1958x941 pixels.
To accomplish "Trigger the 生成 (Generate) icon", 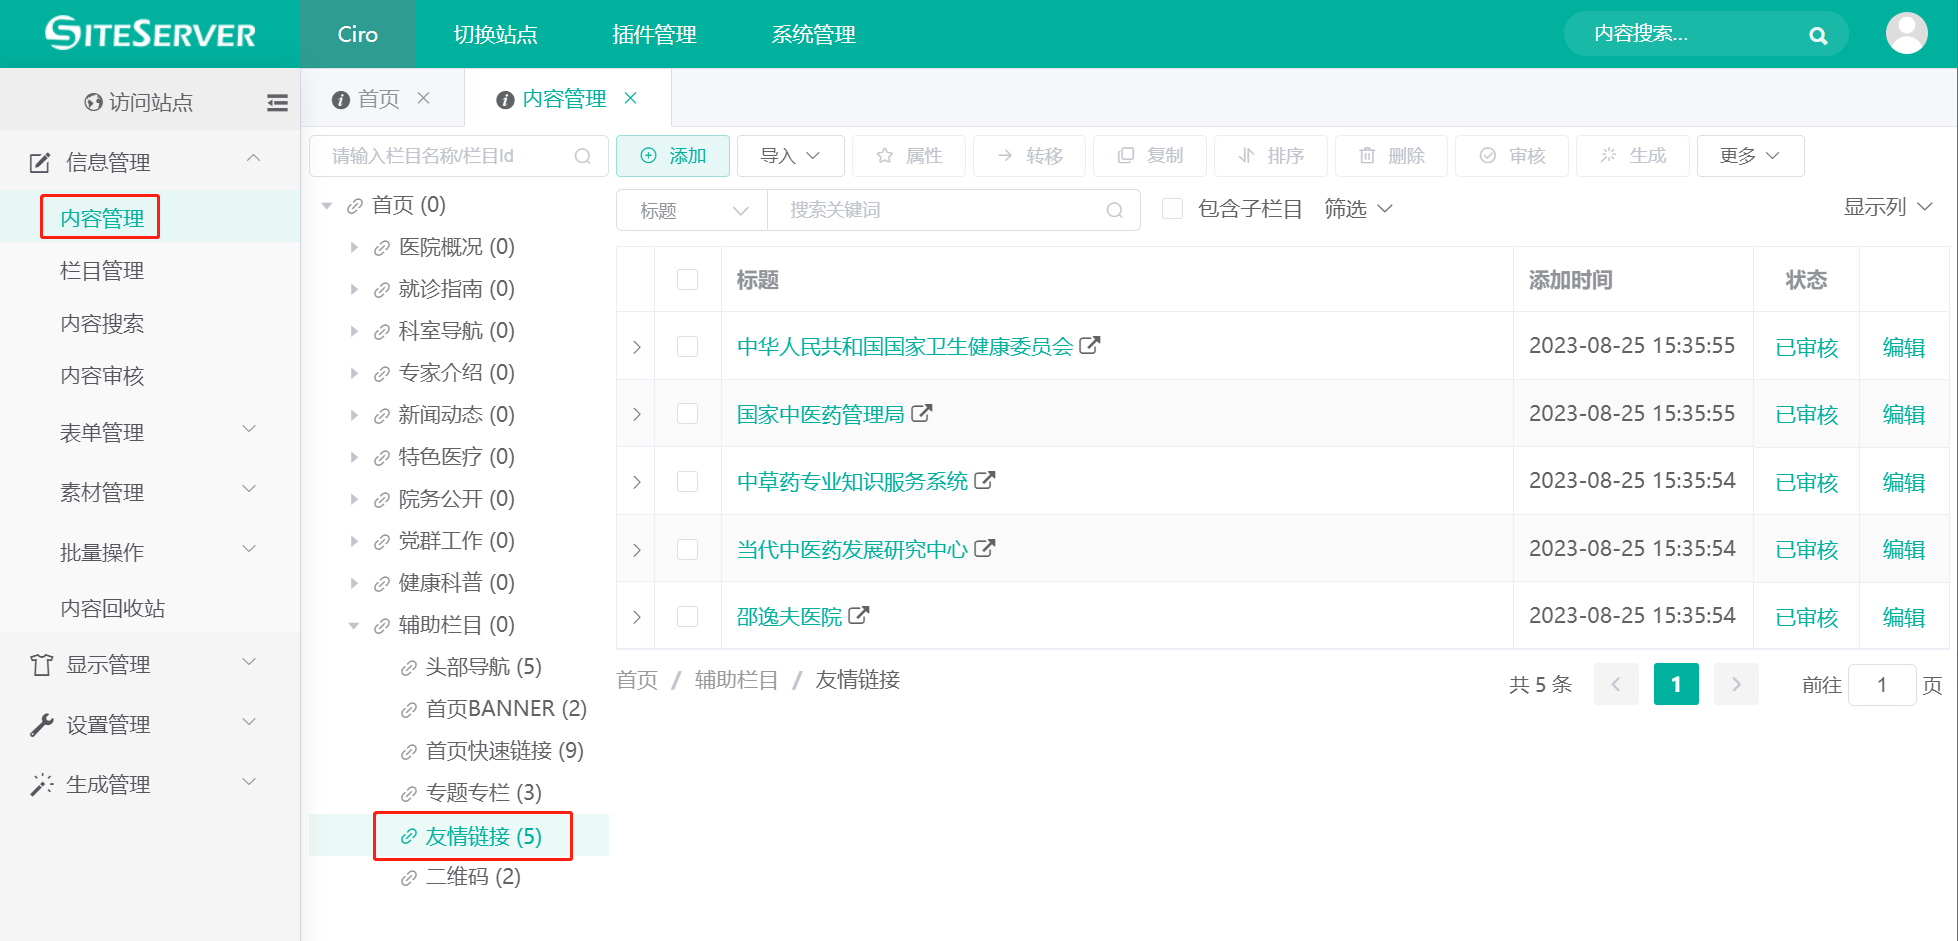I will point(1608,156).
